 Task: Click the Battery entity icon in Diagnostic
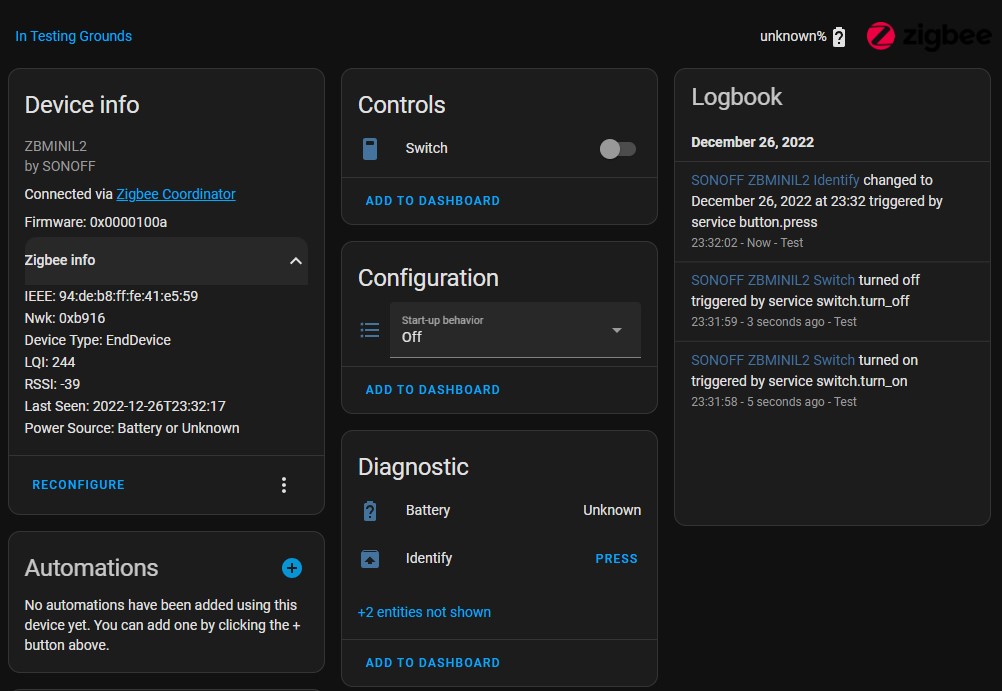[x=370, y=511]
